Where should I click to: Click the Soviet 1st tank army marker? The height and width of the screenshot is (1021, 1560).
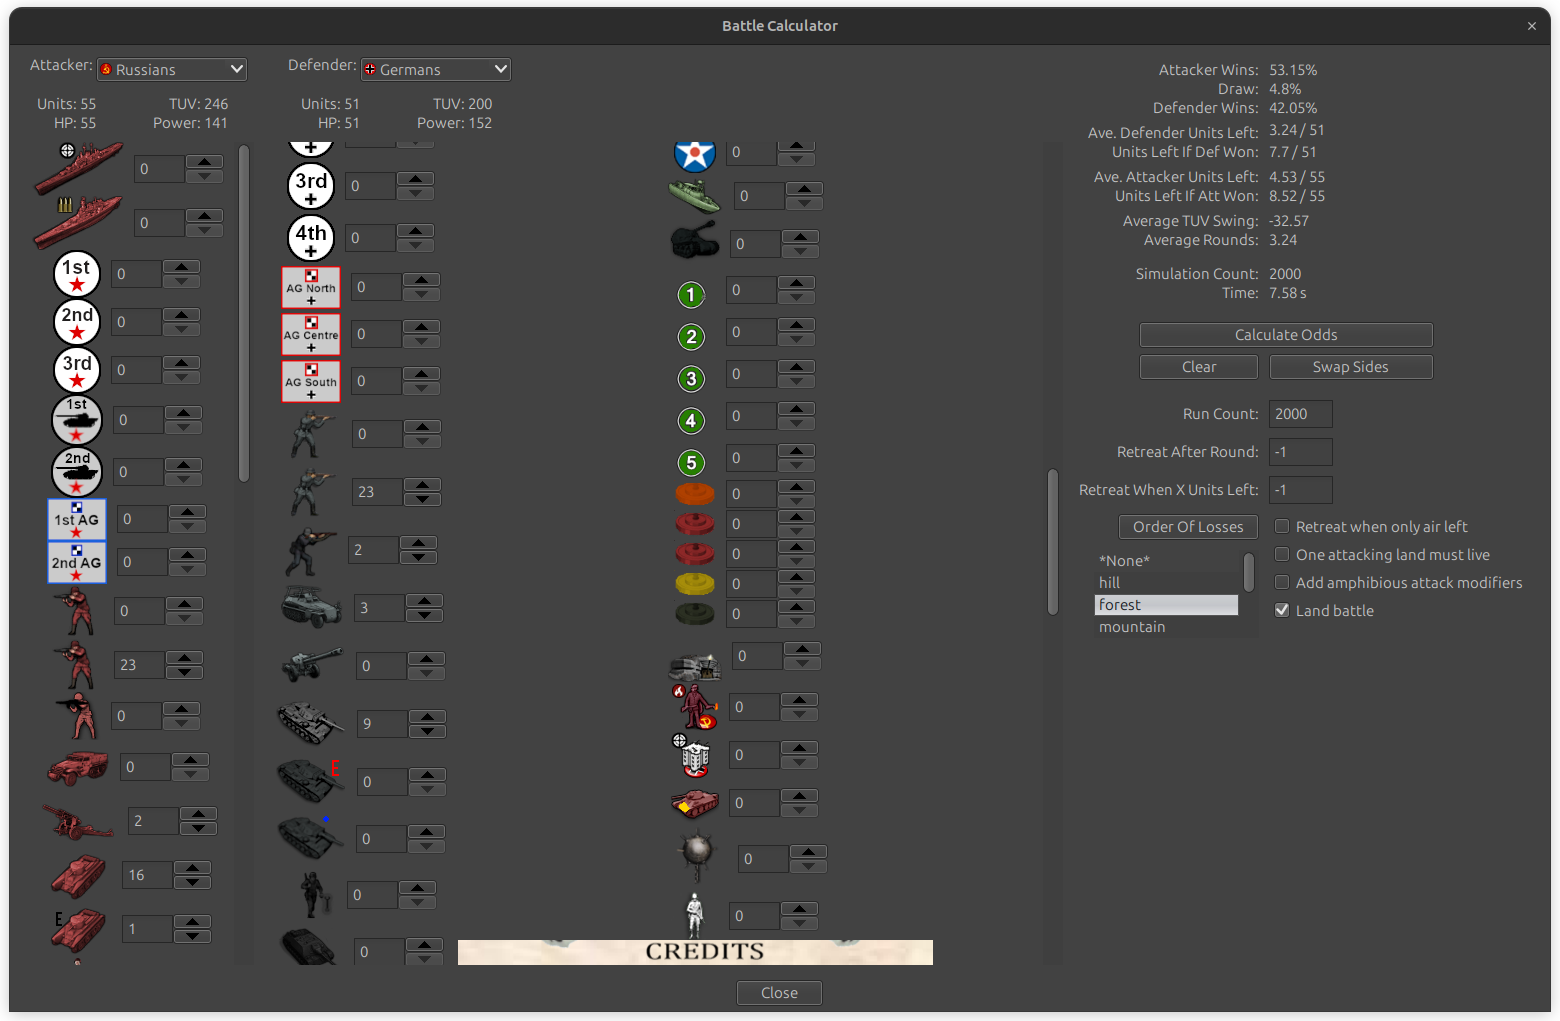[x=77, y=419]
